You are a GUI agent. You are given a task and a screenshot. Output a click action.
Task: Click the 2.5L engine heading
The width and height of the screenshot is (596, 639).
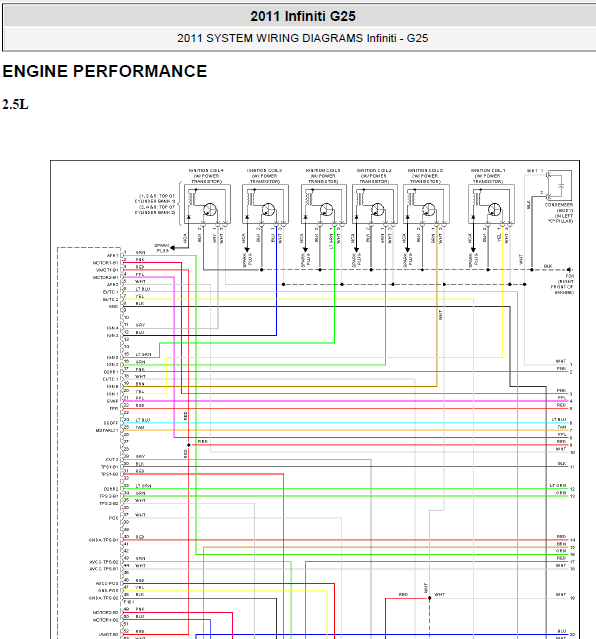(15, 105)
